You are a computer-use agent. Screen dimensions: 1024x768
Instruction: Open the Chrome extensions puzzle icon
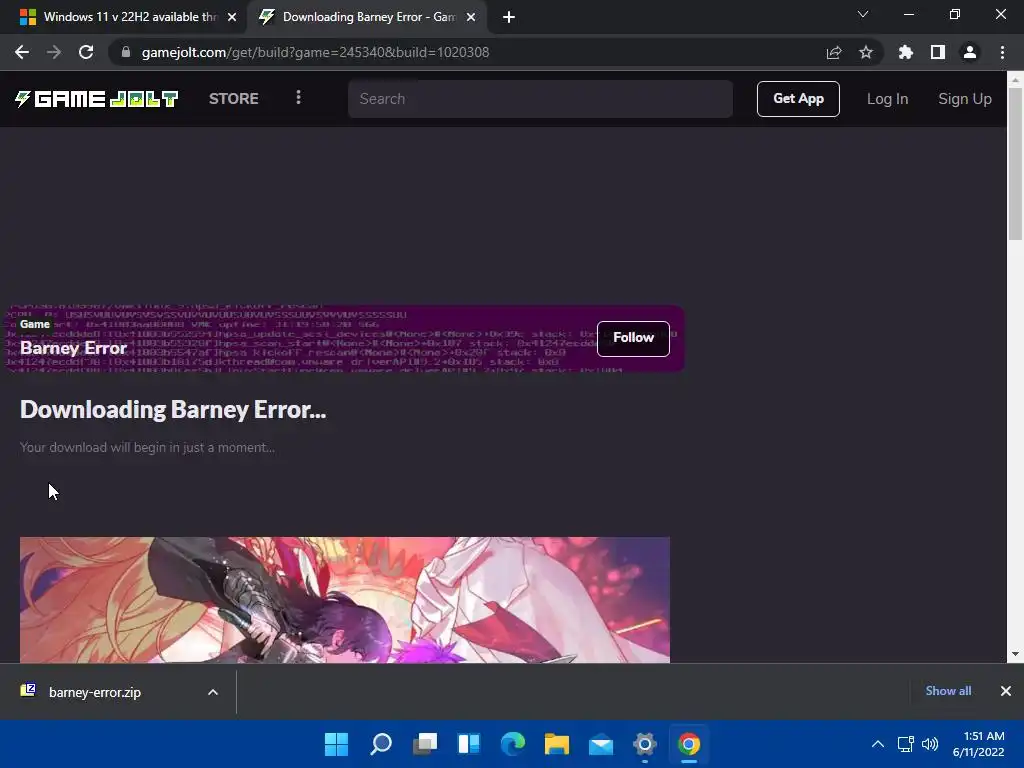tap(906, 52)
